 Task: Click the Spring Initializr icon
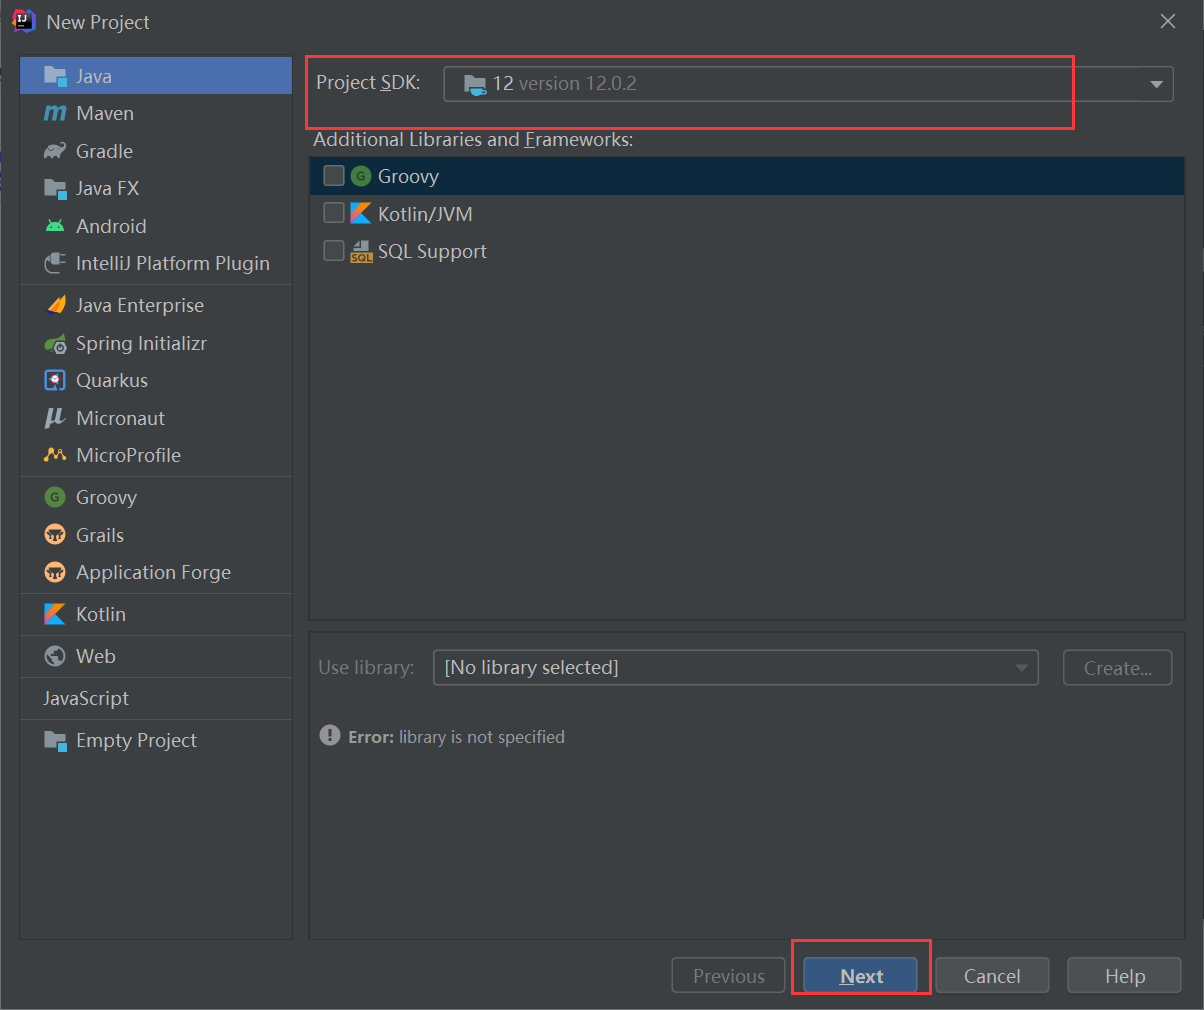55,343
